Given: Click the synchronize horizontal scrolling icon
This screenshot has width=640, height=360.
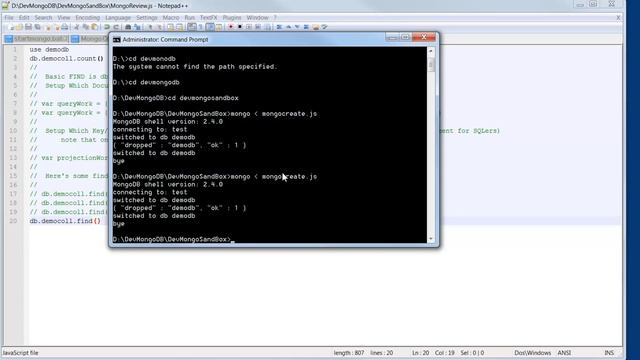Looking at the screenshot, I should tap(180, 27).
